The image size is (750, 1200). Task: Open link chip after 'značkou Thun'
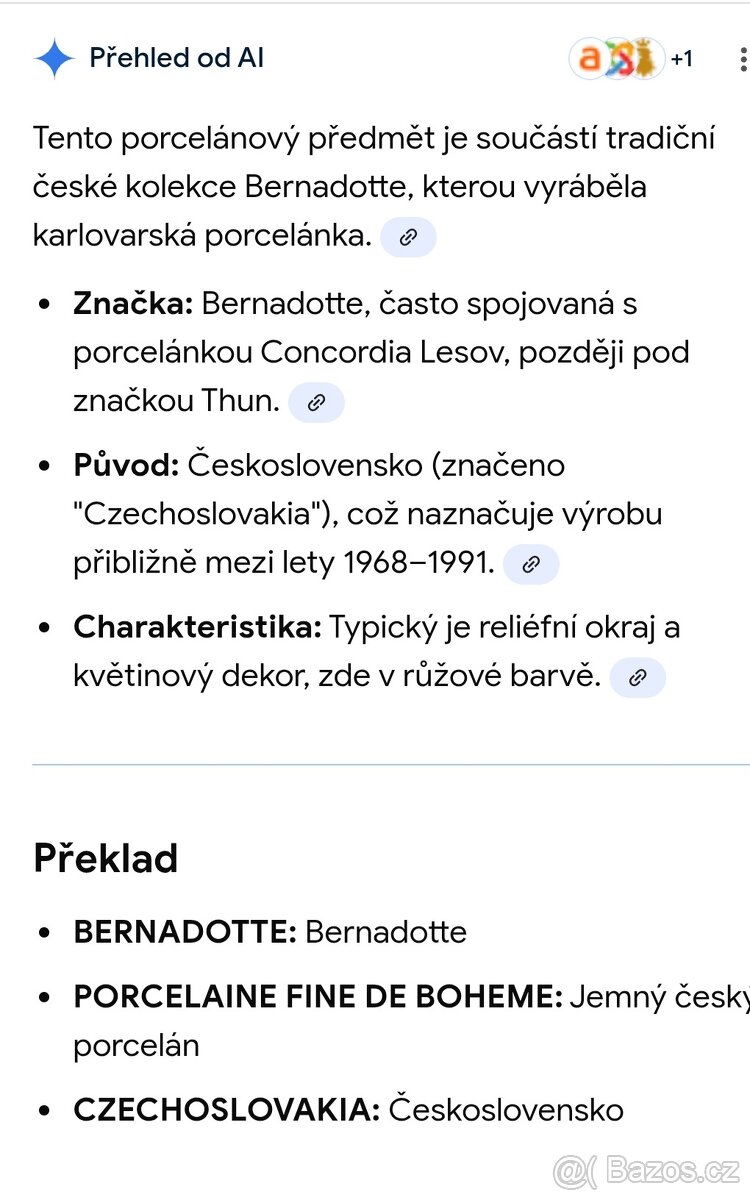point(316,402)
